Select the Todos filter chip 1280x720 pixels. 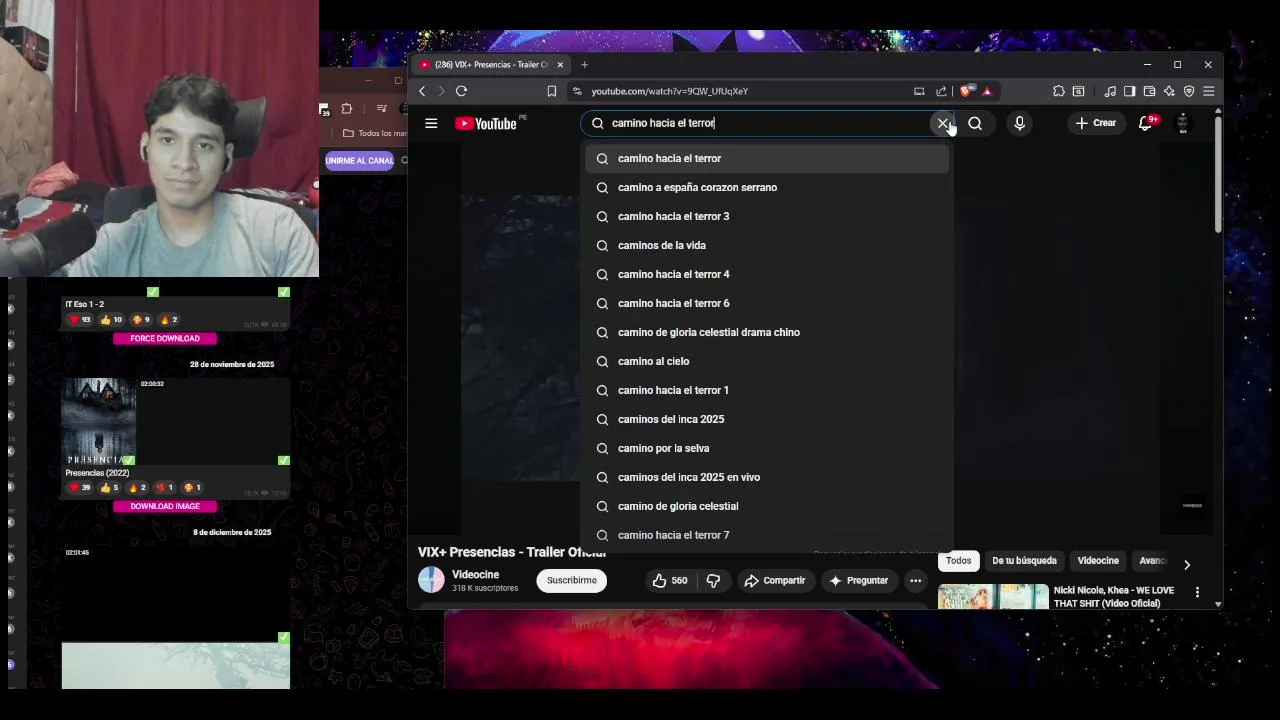[x=958, y=561]
